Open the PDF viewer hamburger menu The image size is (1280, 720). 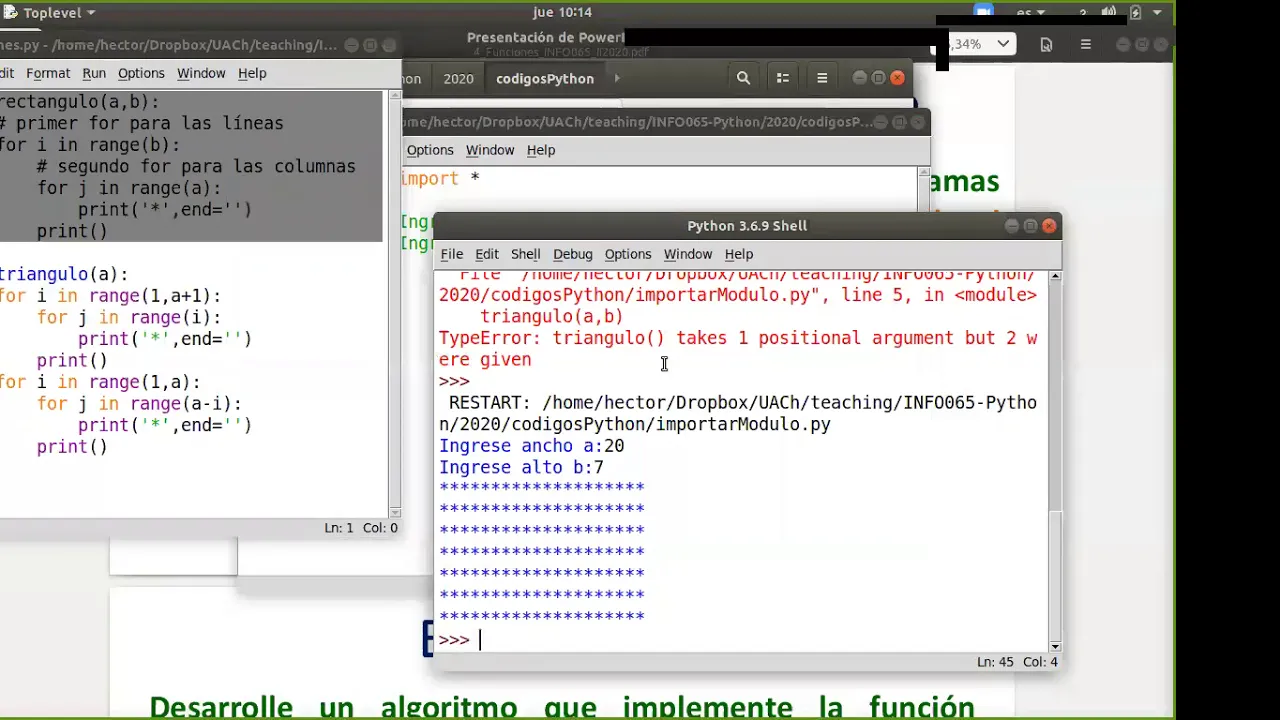[x=1085, y=44]
